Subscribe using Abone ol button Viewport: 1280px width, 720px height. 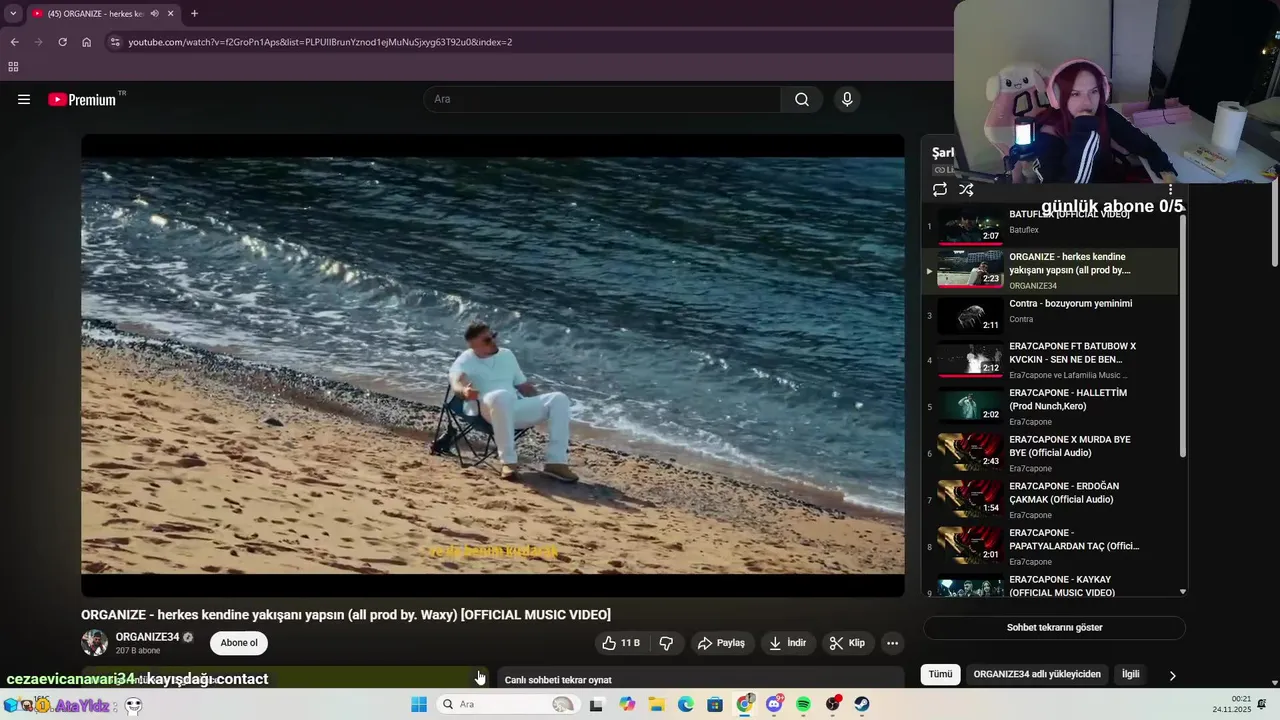tap(239, 643)
